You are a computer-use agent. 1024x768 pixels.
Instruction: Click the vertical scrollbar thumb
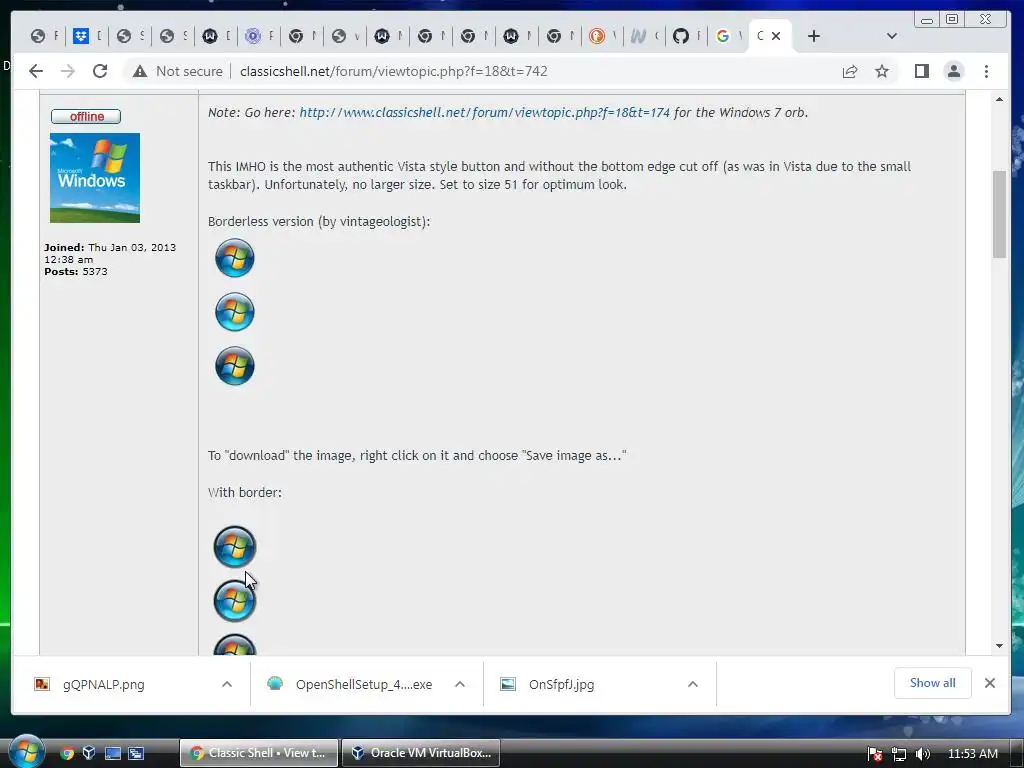[x=999, y=214]
